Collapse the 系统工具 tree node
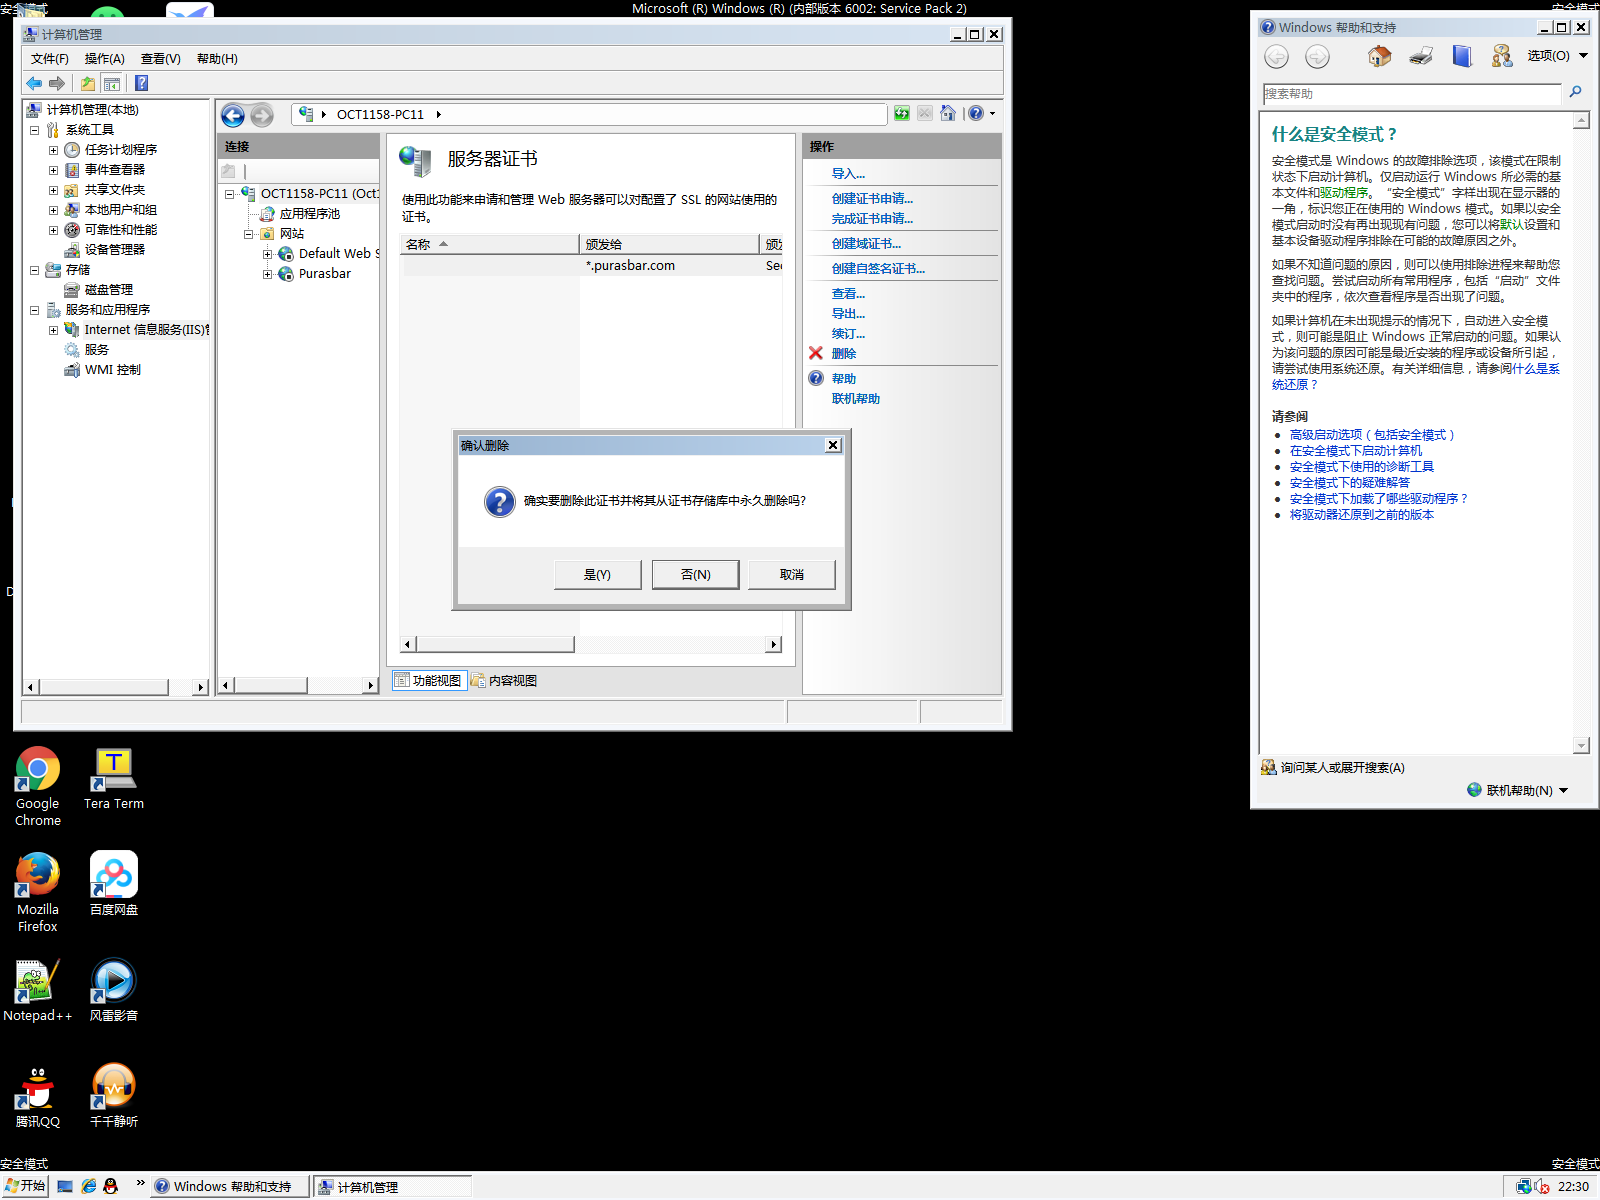This screenshot has height=1200, width=1600. 34,130
